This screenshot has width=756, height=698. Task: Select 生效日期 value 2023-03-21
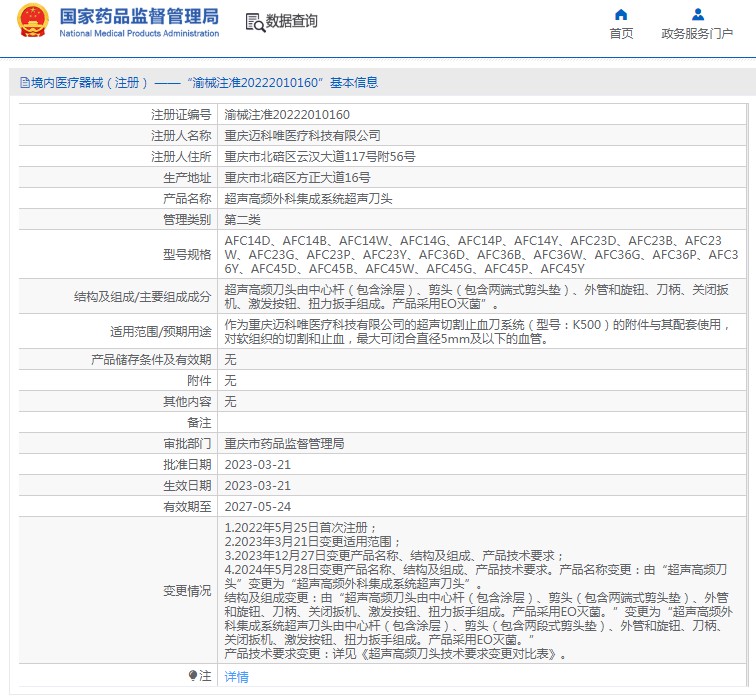coord(258,485)
